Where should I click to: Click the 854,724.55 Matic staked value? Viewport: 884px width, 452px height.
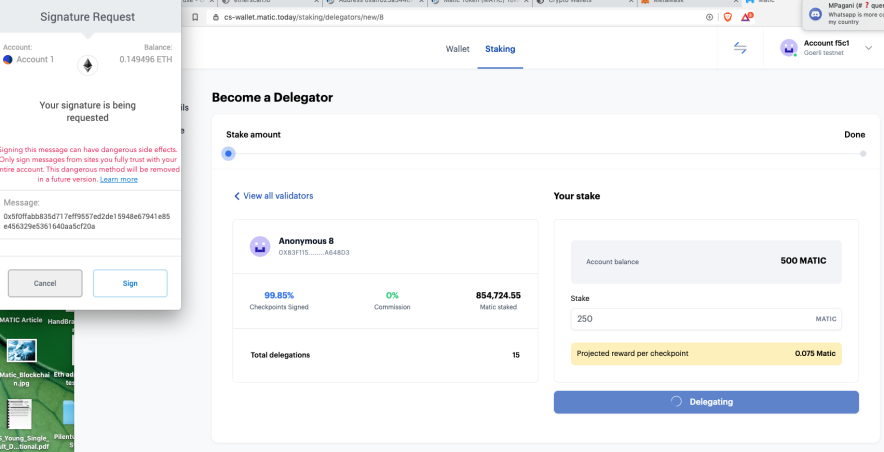click(498, 295)
